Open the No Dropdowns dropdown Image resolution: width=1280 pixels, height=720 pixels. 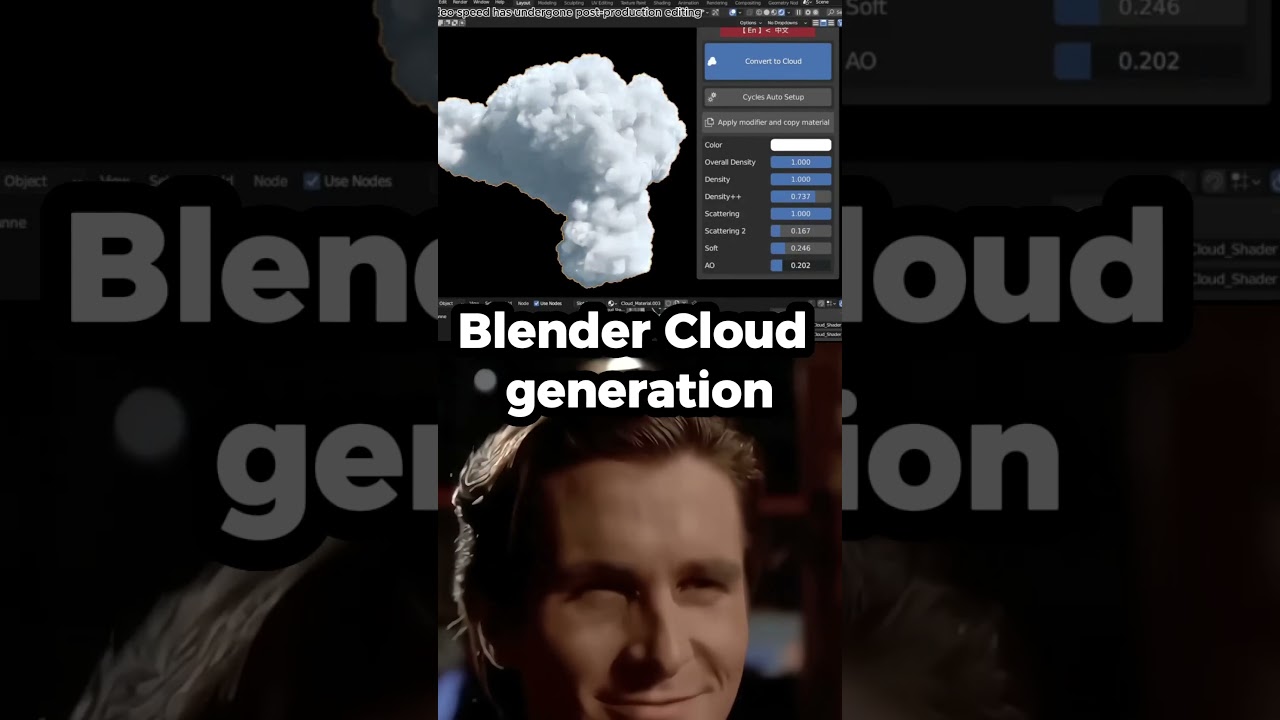click(x=787, y=22)
